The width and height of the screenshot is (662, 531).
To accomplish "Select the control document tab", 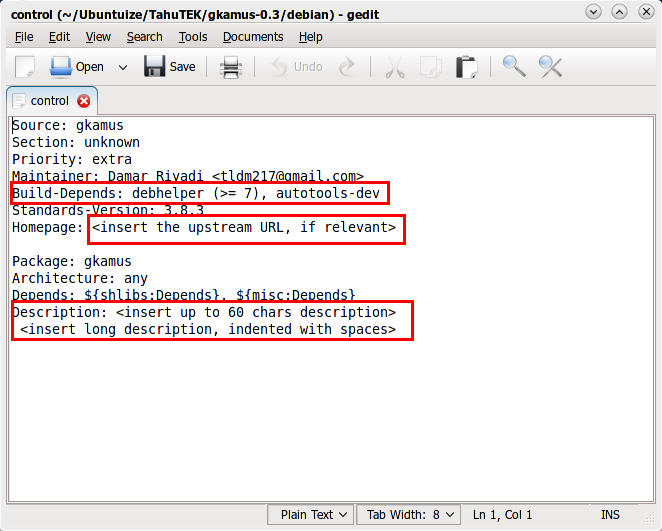I will point(49,101).
